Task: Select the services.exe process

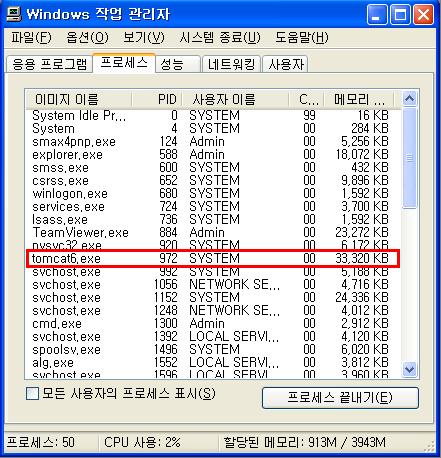Action: click(213, 206)
